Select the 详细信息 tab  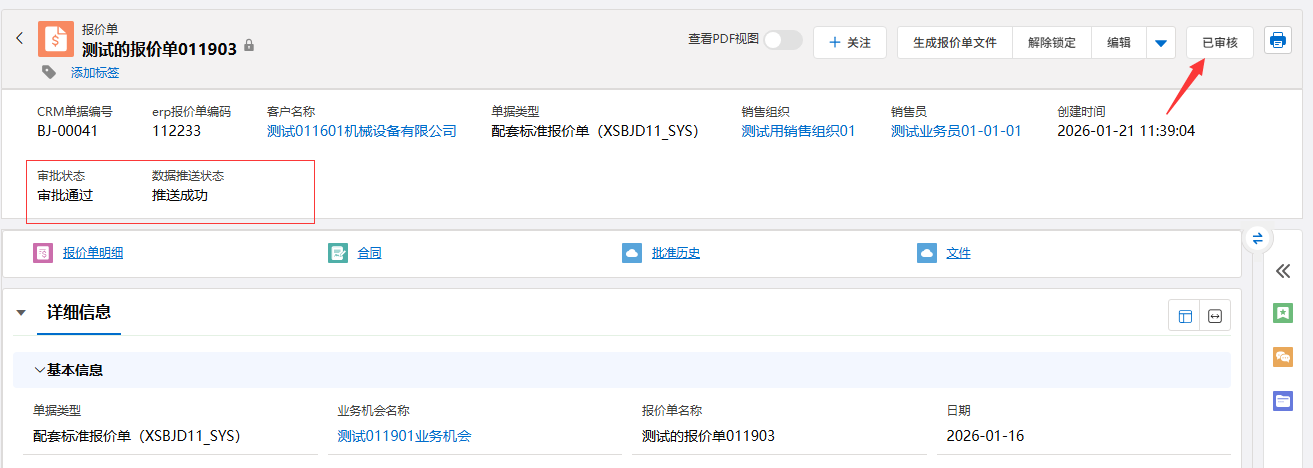tap(79, 312)
